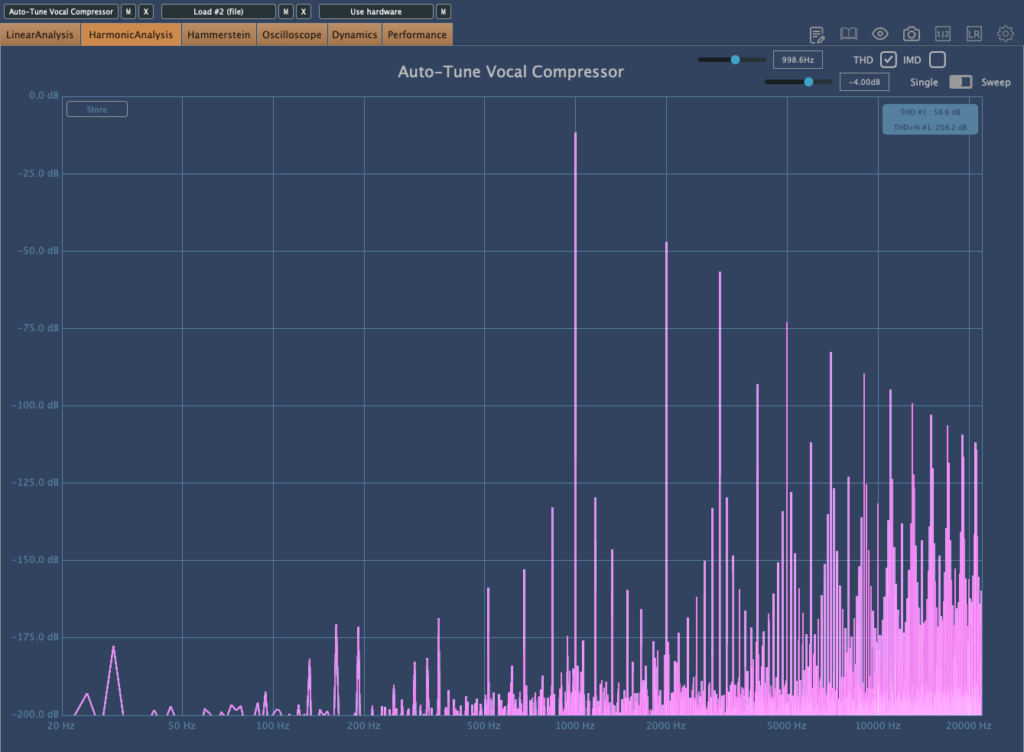Click the M button beside Load #2 (file)
1024x752 pixels.
285,12
